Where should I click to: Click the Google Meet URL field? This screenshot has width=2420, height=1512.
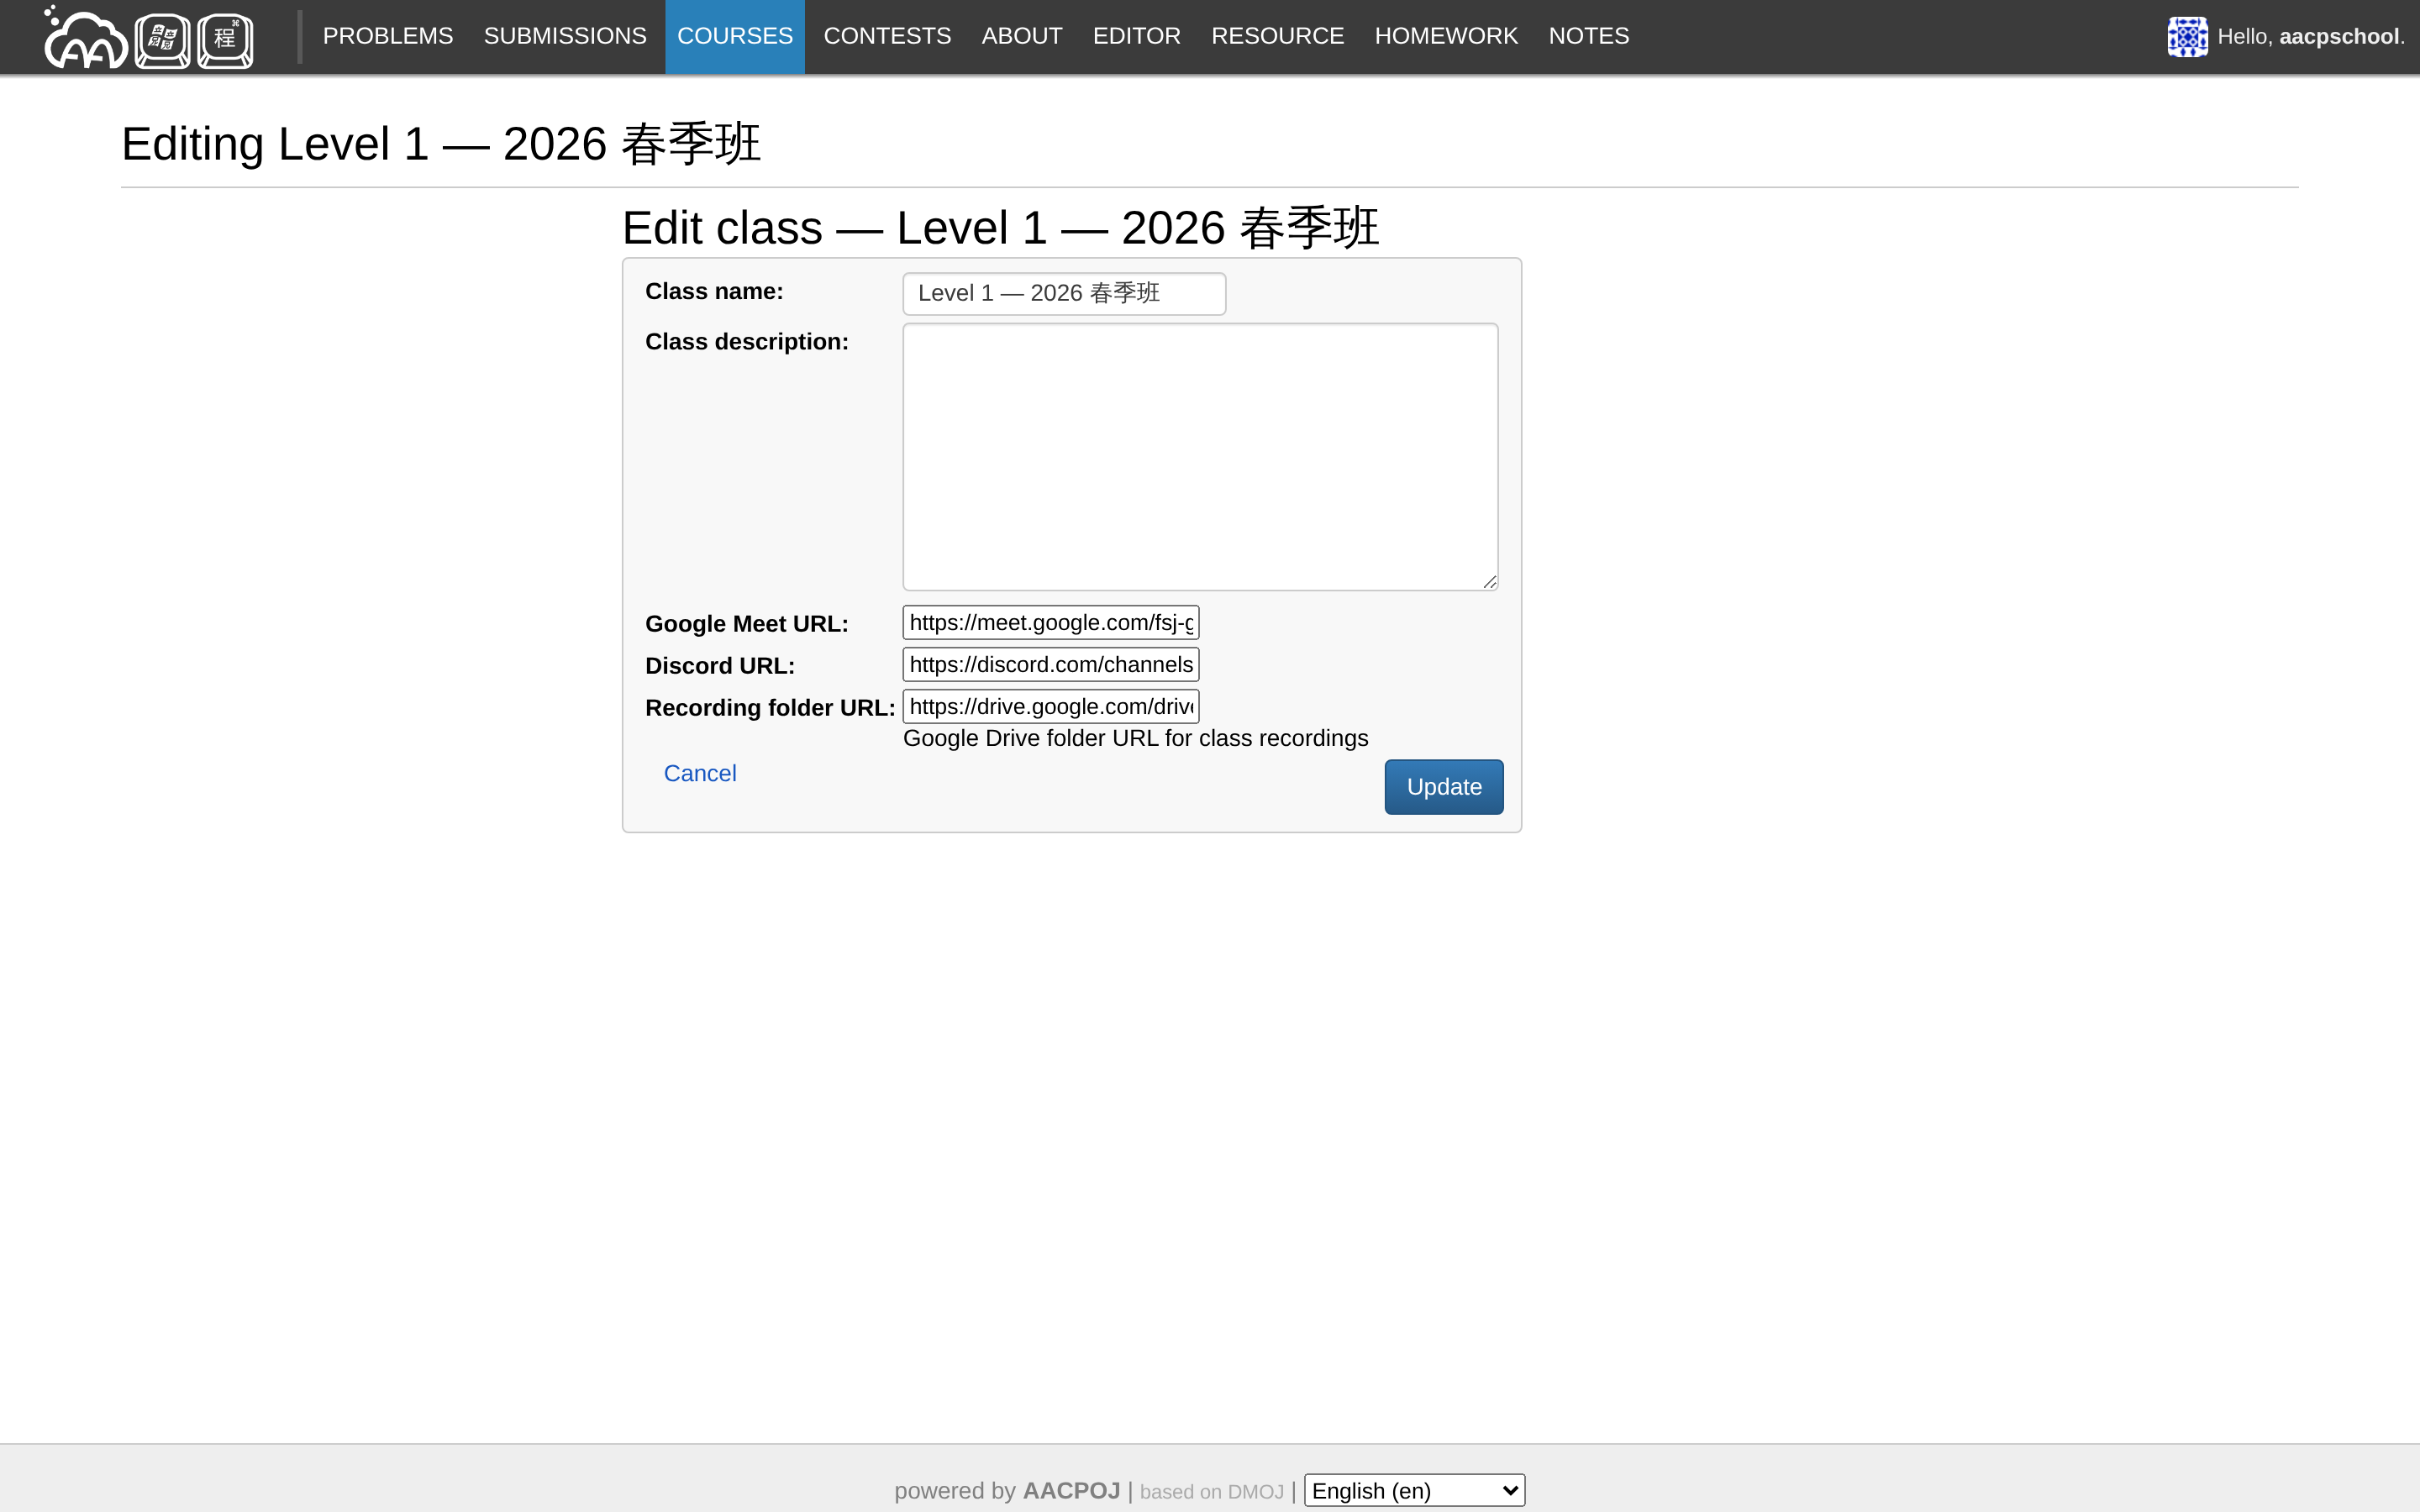point(1050,622)
